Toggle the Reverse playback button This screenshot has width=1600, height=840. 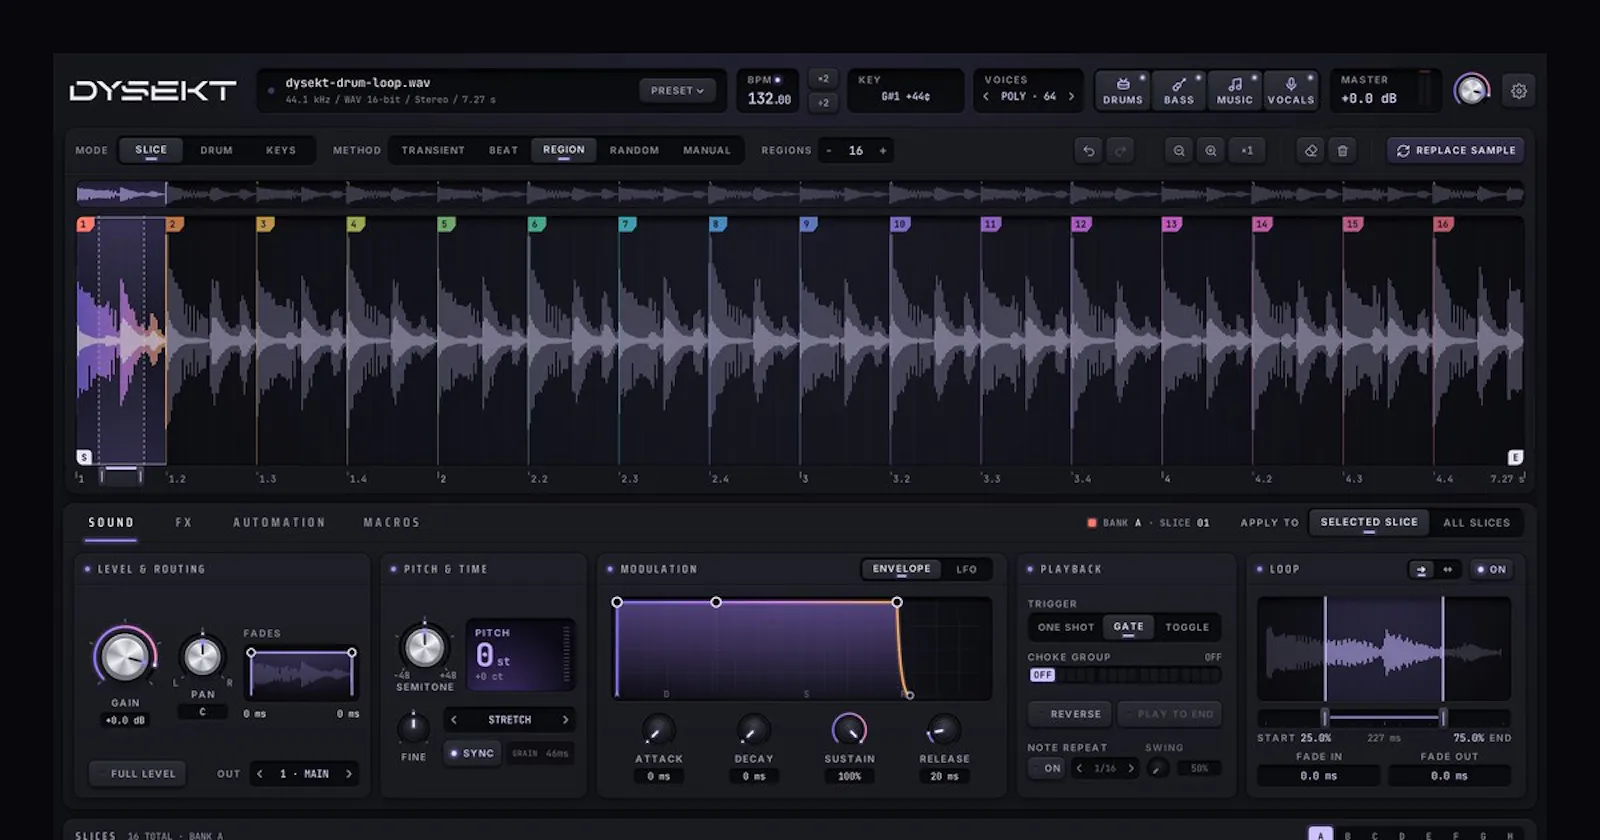(1070, 714)
